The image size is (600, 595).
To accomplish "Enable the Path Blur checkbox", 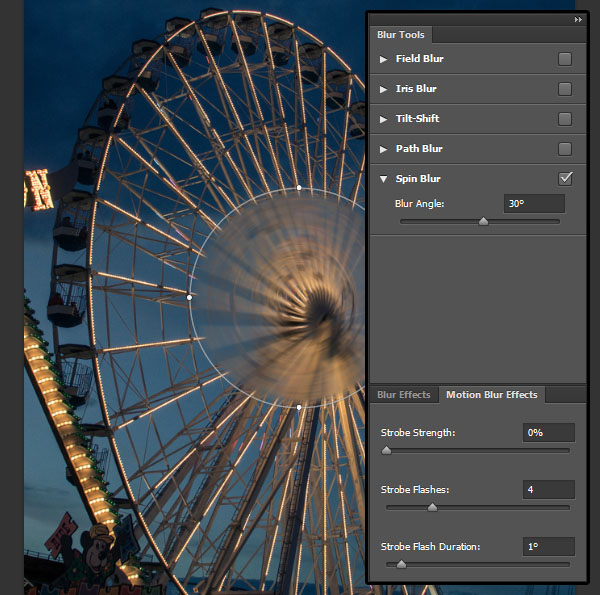I will 565,149.
